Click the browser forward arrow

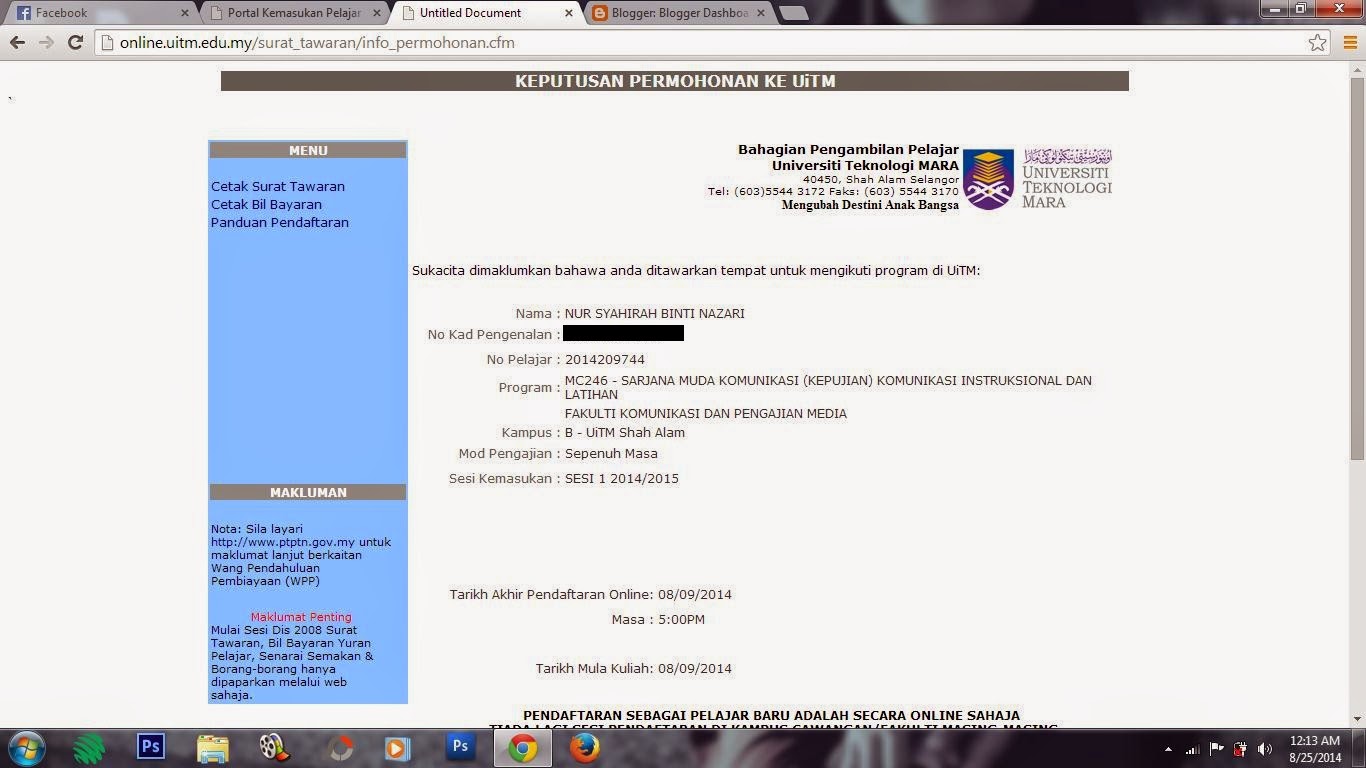[46, 43]
